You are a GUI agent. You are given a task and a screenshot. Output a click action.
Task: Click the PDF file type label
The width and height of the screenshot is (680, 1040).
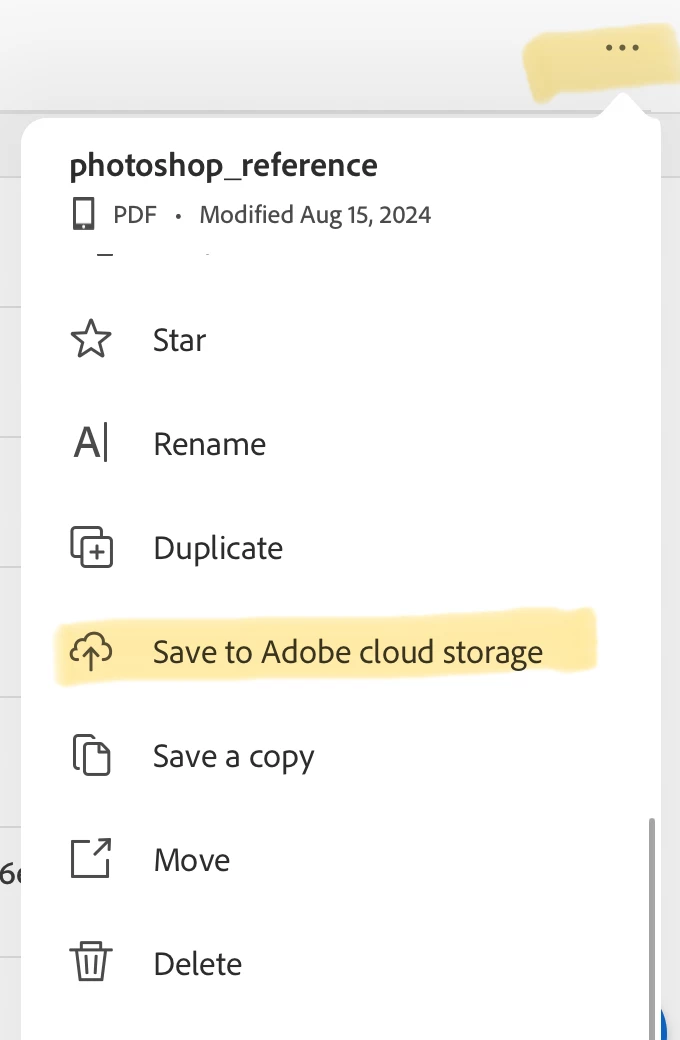[135, 215]
